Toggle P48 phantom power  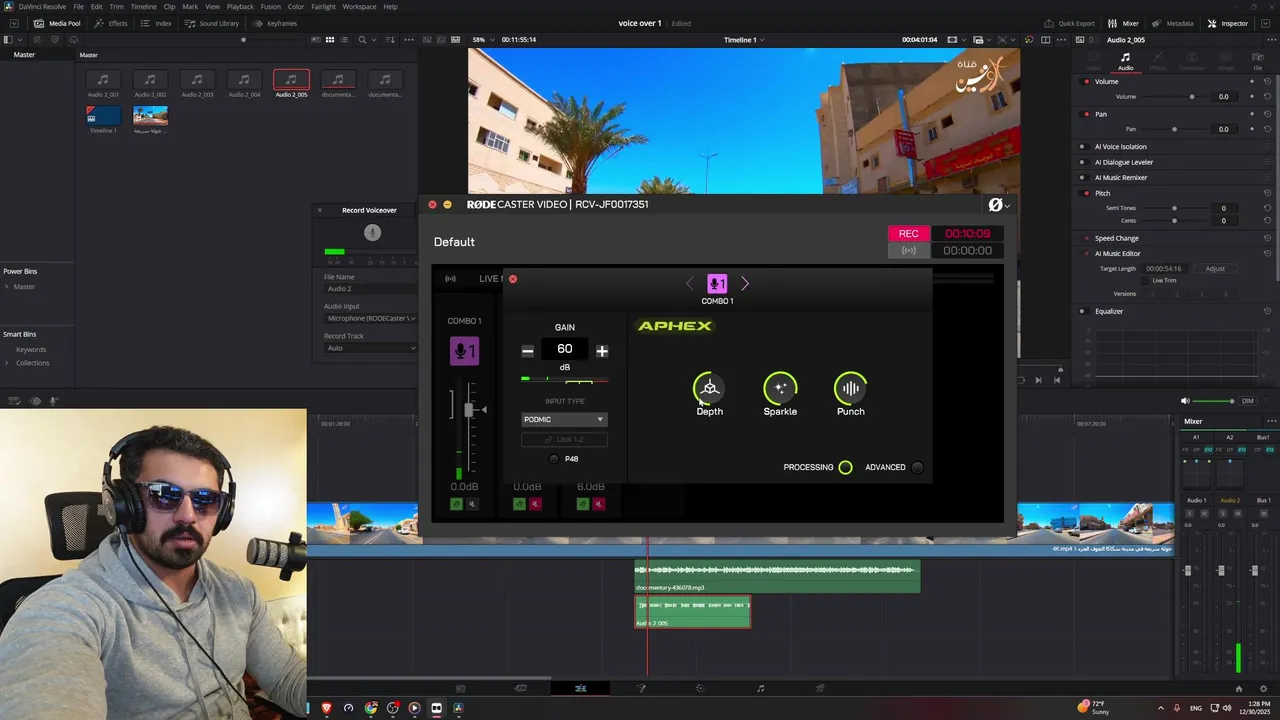click(554, 459)
